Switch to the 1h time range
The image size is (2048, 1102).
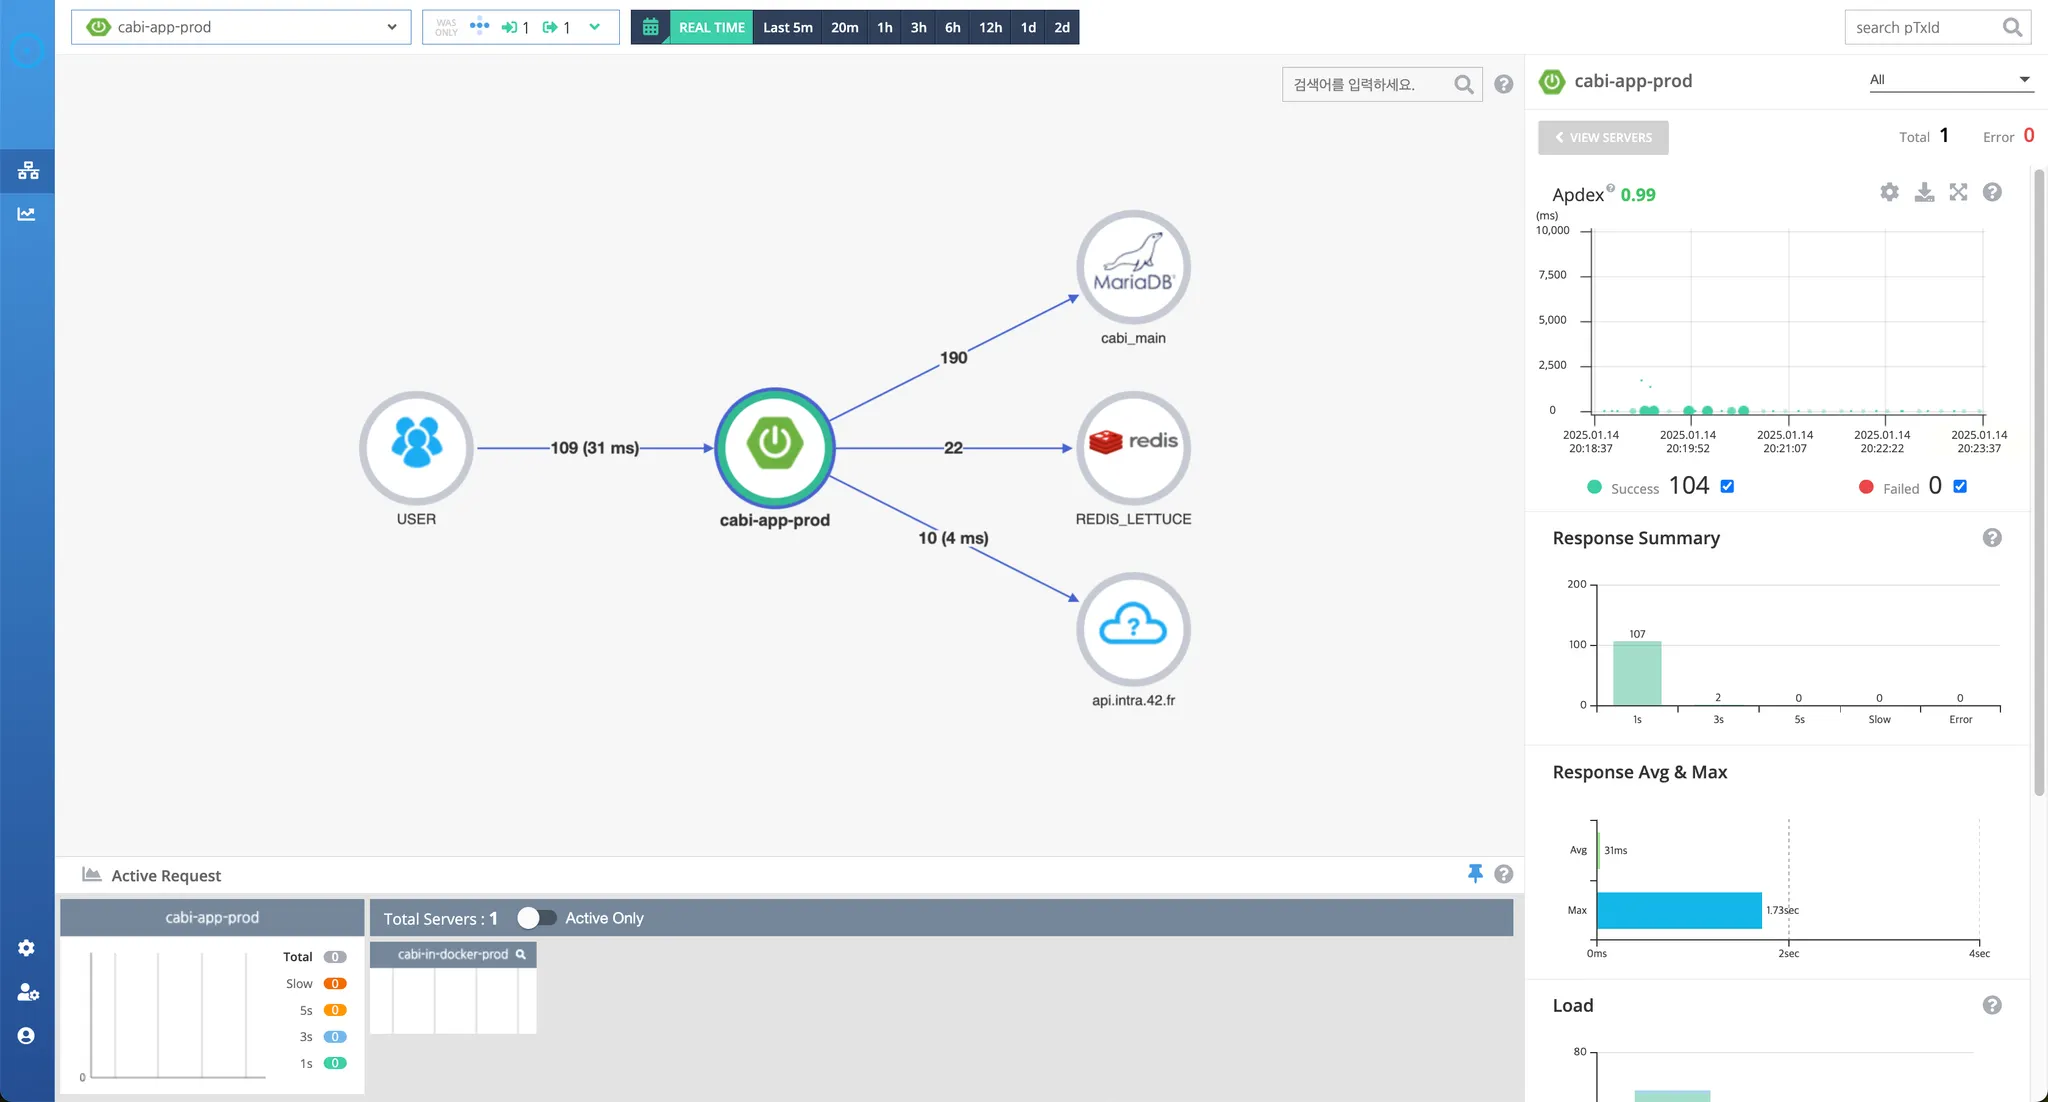point(884,27)
